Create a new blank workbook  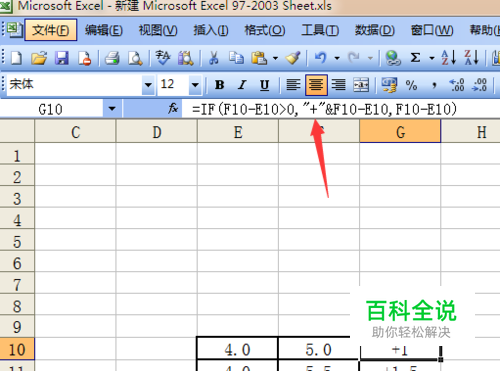click(x=16, y=58)
